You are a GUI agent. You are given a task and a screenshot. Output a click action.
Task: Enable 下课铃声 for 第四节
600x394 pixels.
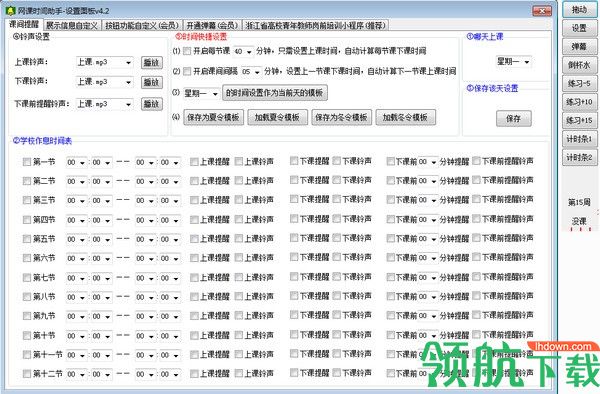tap(336, 218)
